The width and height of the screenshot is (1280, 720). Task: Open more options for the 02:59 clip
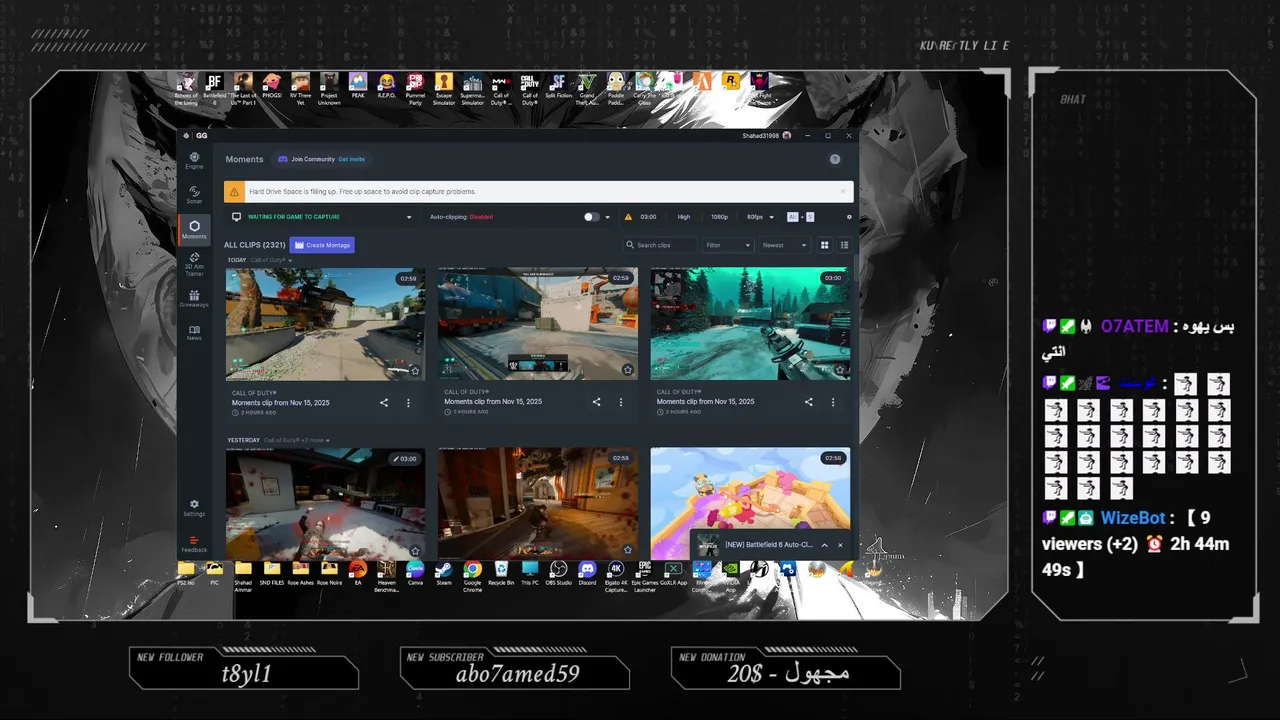[x=620, y=402]
